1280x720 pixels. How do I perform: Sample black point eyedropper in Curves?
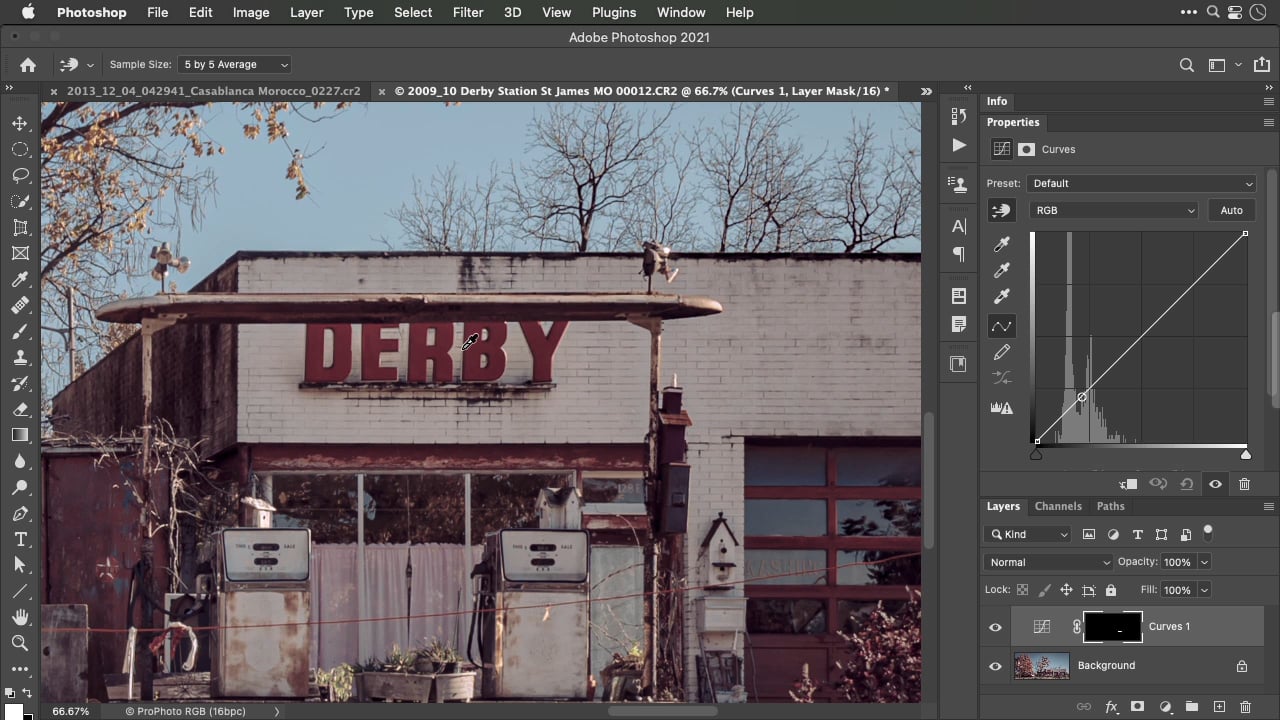(x=1002, y=244)
